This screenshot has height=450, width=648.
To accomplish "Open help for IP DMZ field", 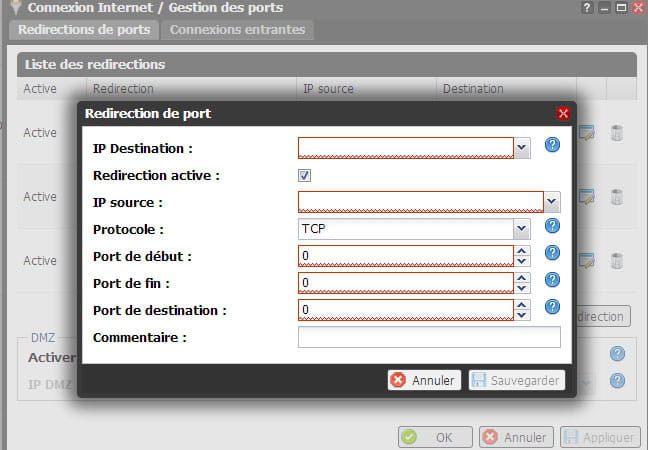I will [x=617, y=381].
